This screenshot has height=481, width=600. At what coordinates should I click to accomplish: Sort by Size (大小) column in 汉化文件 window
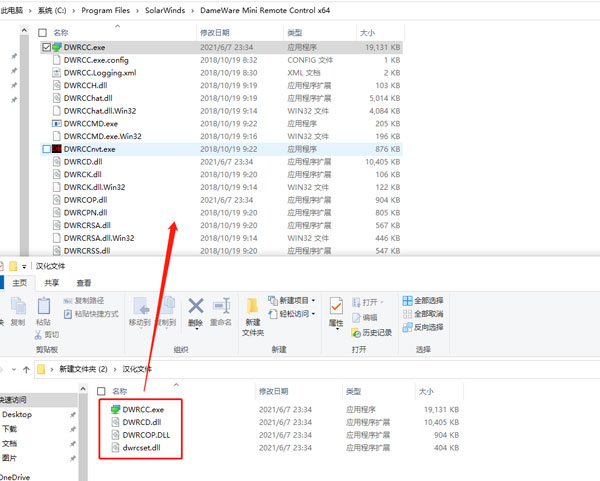click(426, 391)
